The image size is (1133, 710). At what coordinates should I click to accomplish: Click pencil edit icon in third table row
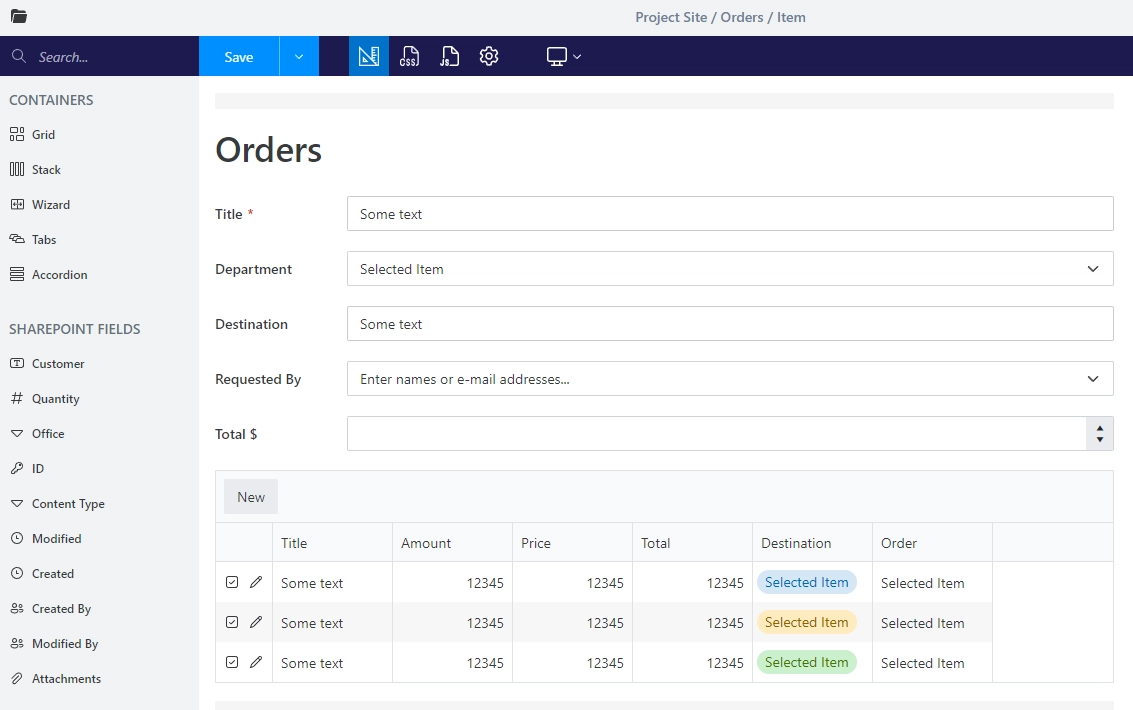[256, 662]
